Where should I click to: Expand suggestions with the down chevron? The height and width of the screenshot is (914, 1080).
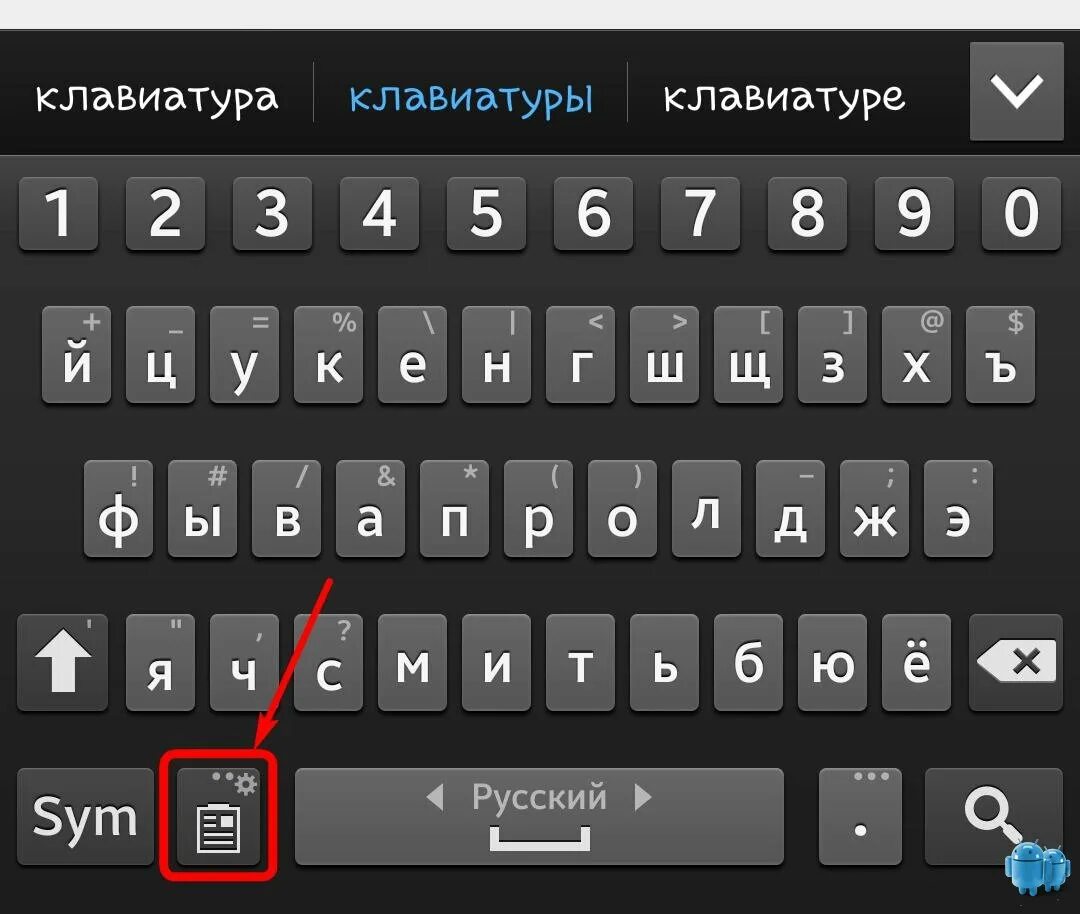coord(1017,91)
